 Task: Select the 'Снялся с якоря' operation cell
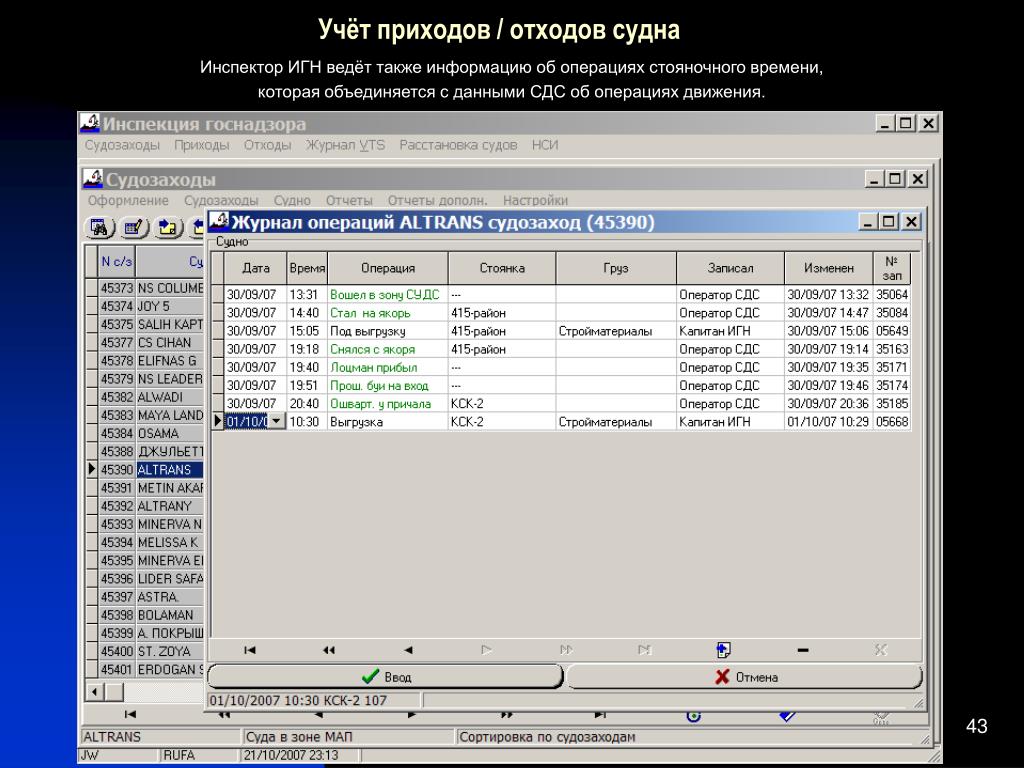[388, 349]
